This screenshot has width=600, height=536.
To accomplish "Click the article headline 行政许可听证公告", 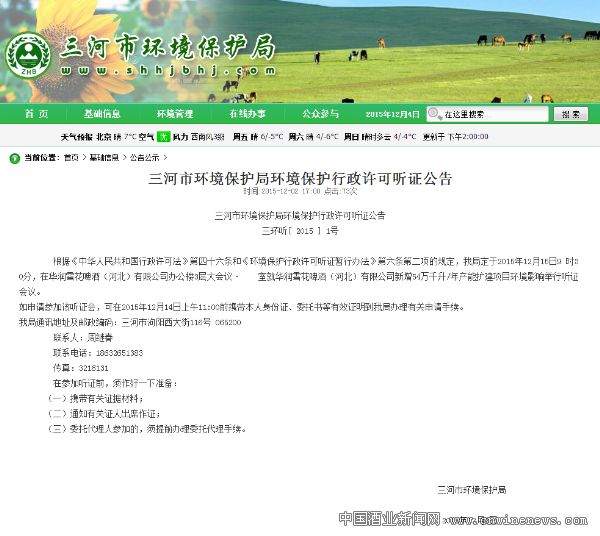I will 300,179.
